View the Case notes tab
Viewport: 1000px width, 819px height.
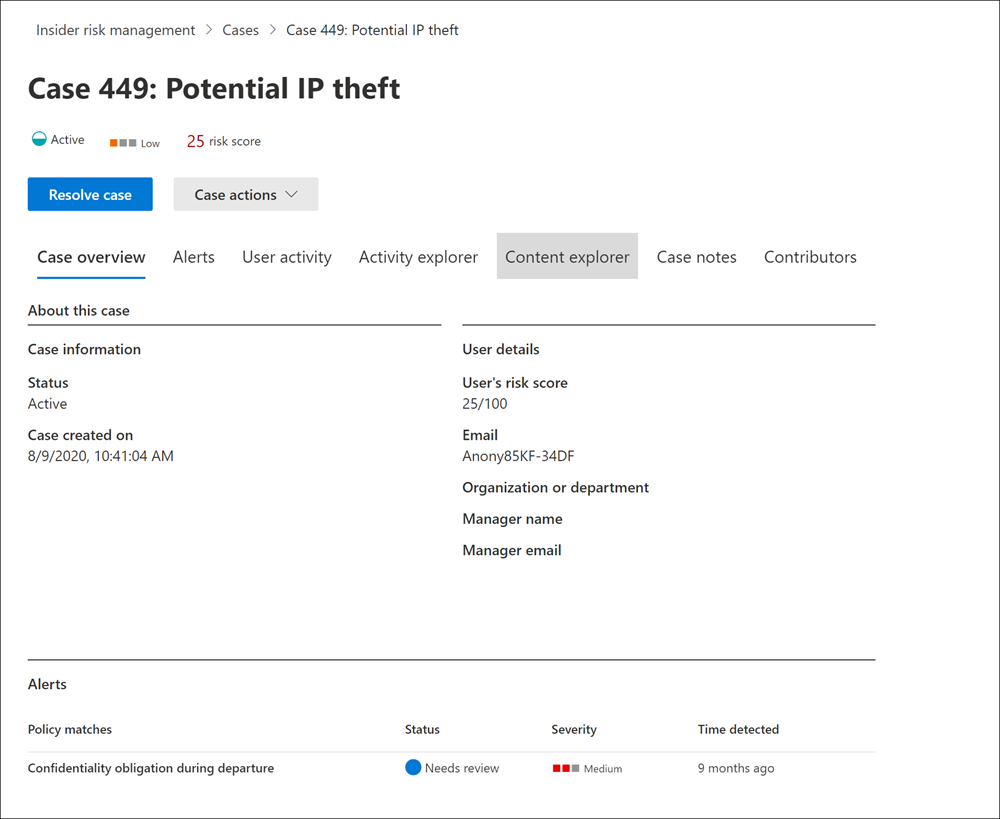coord(697,257)
